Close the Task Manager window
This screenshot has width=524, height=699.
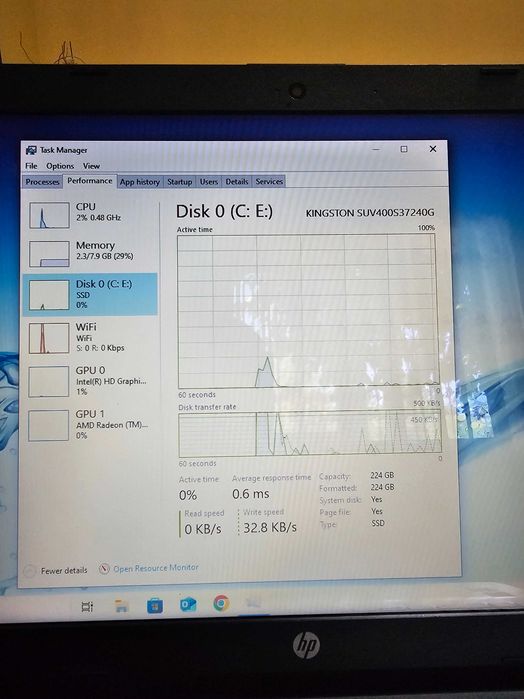pos(433,149)
